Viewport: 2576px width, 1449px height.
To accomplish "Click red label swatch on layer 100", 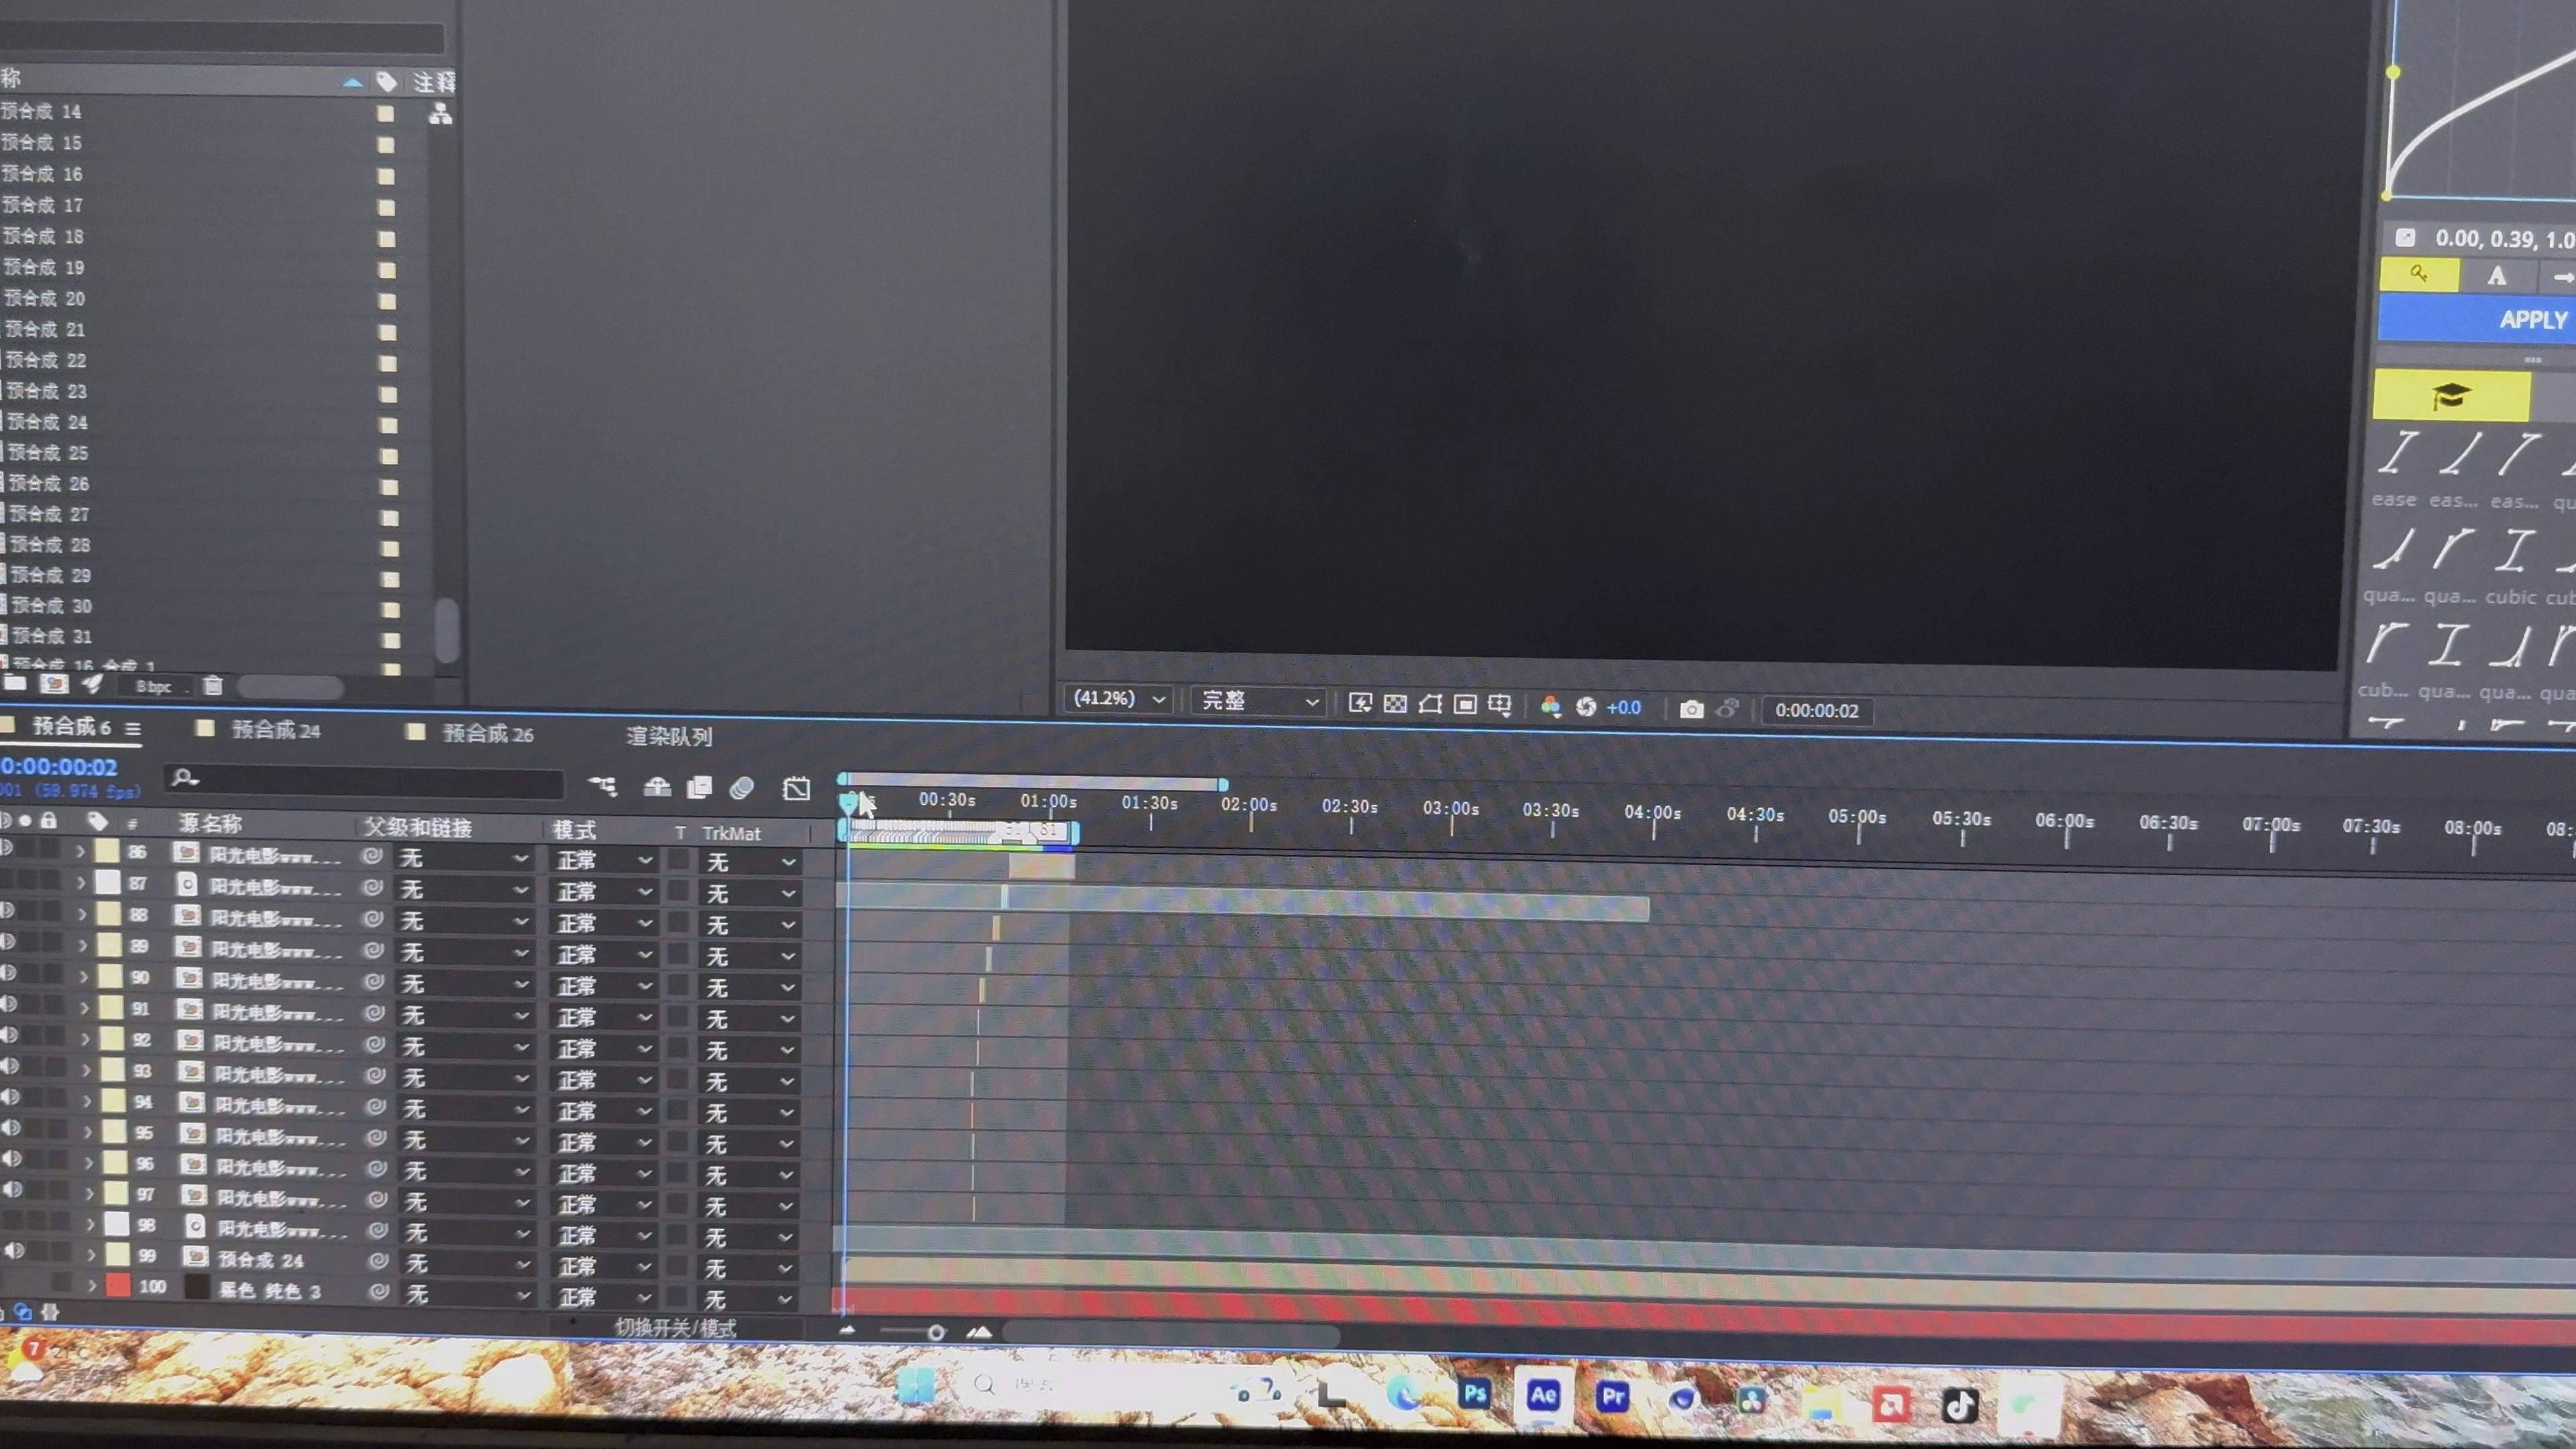I will coord(118,1285).
